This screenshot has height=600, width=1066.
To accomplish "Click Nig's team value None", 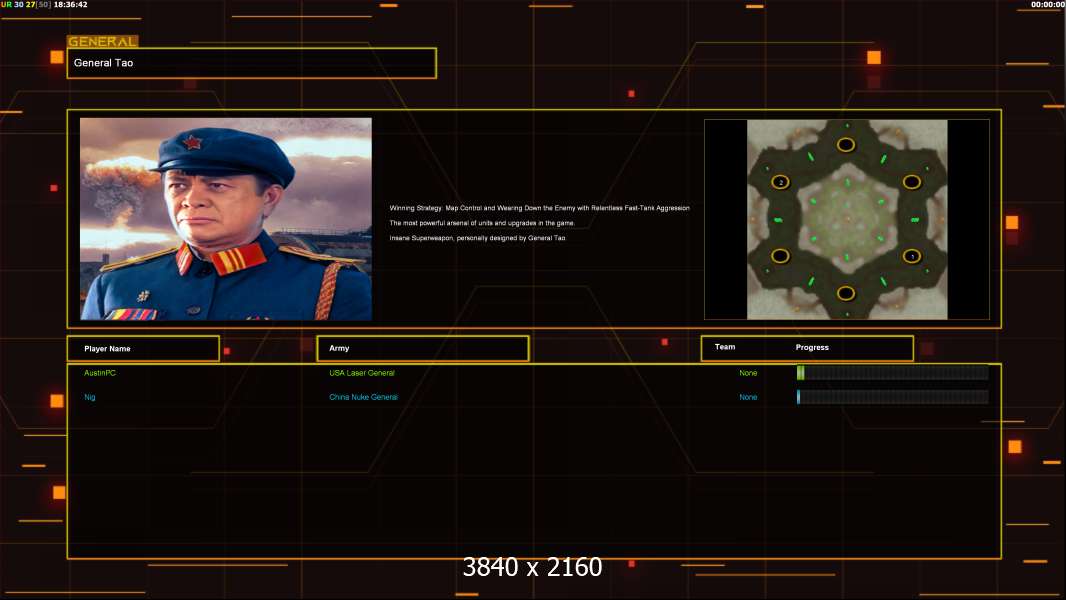I will point(748,398).
